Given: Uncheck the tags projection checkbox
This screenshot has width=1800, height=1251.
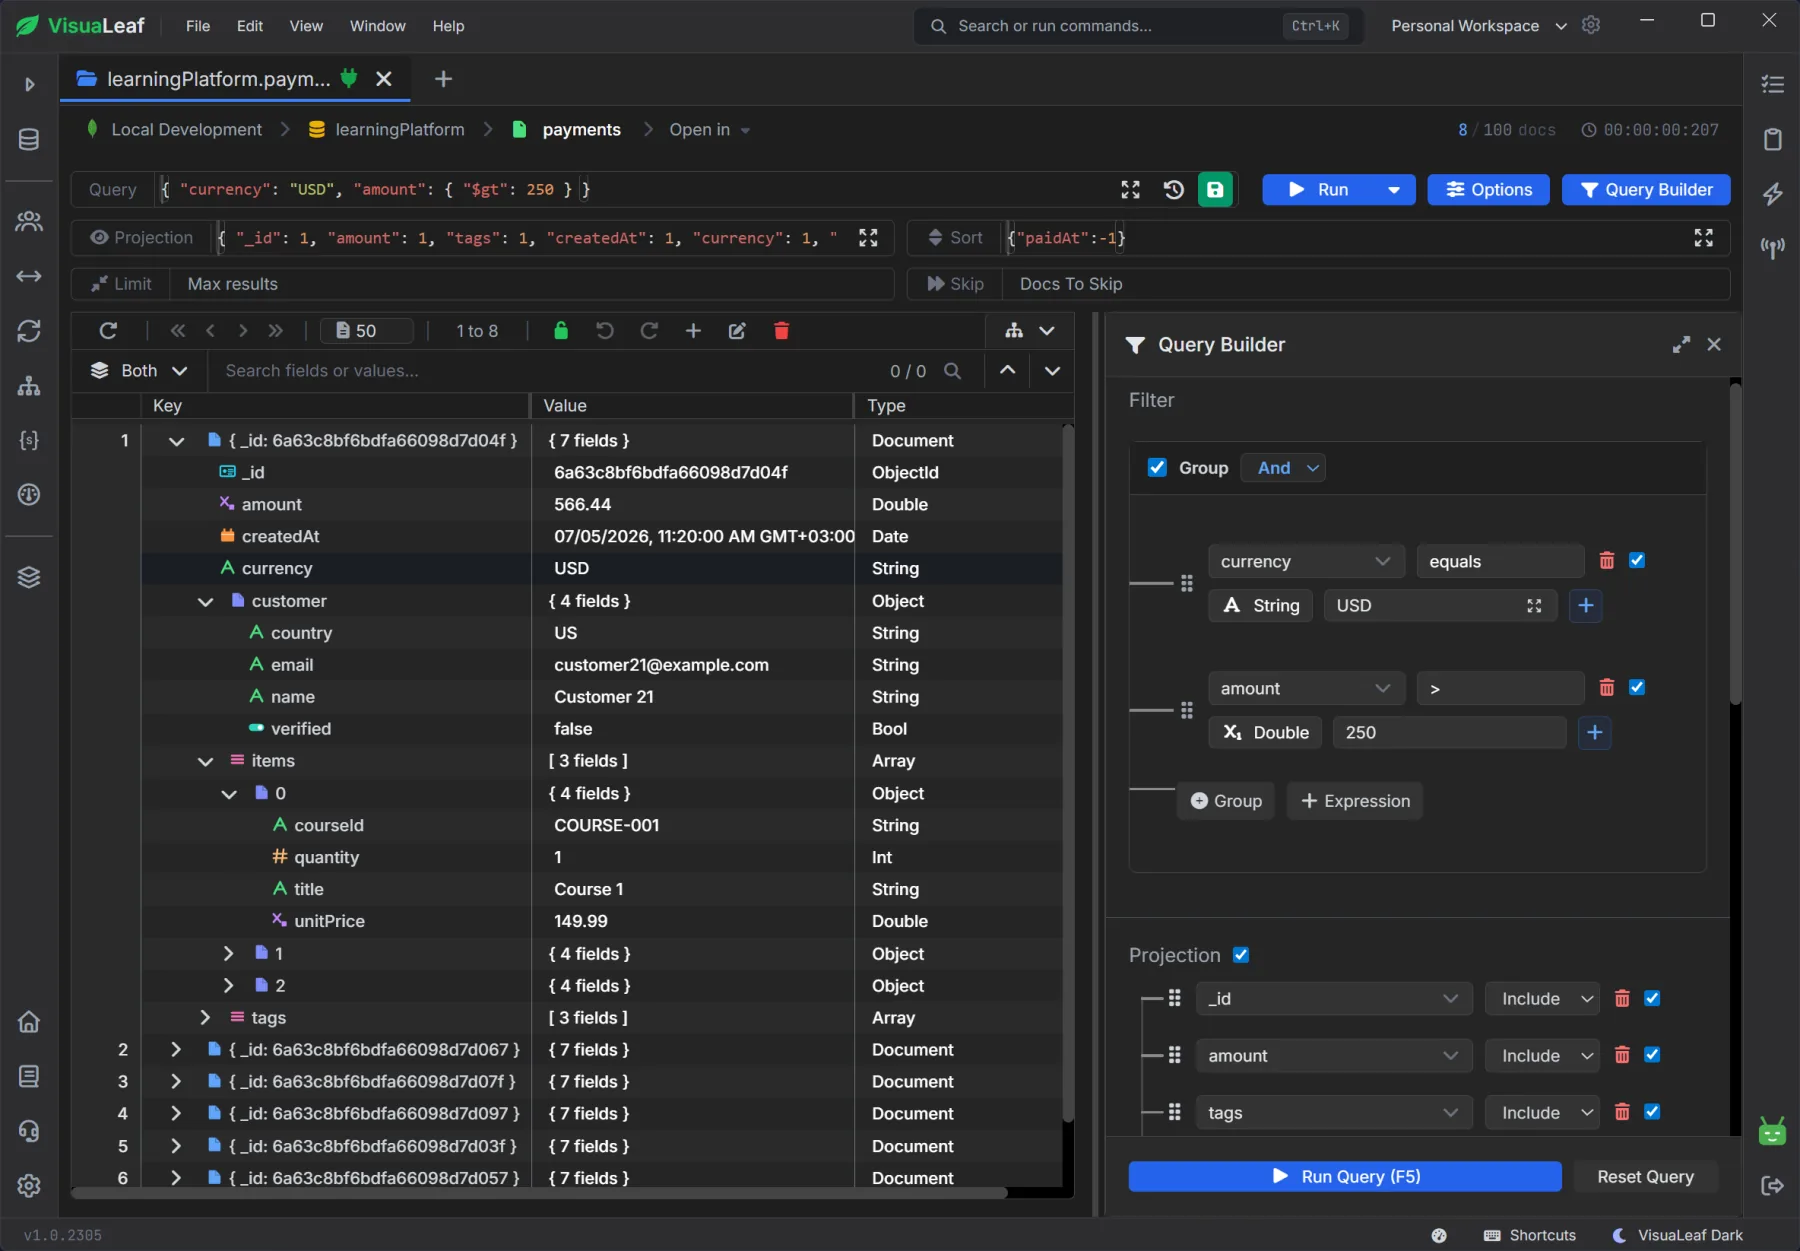Looking at the screenshot, I should coord(1652,1111).
